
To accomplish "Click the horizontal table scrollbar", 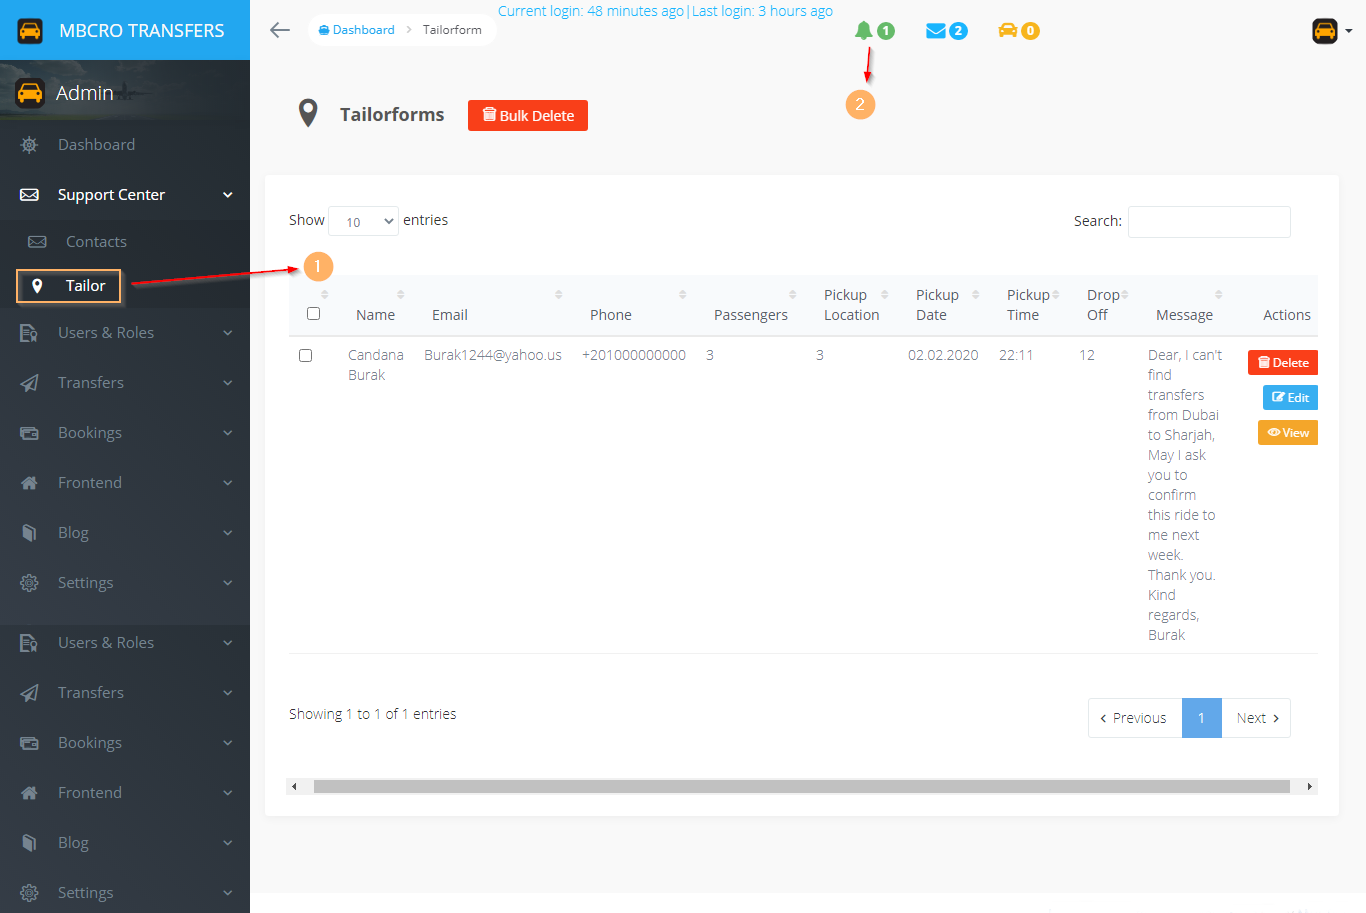I will (801, 787).
